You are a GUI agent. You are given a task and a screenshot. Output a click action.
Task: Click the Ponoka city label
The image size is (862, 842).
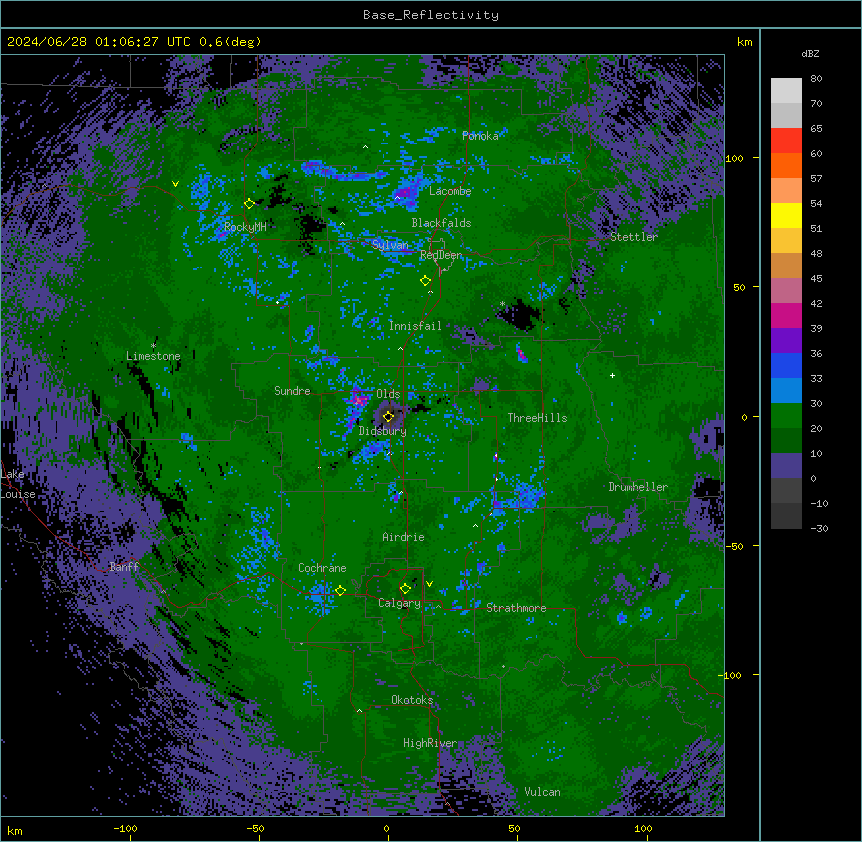point(480,136)
